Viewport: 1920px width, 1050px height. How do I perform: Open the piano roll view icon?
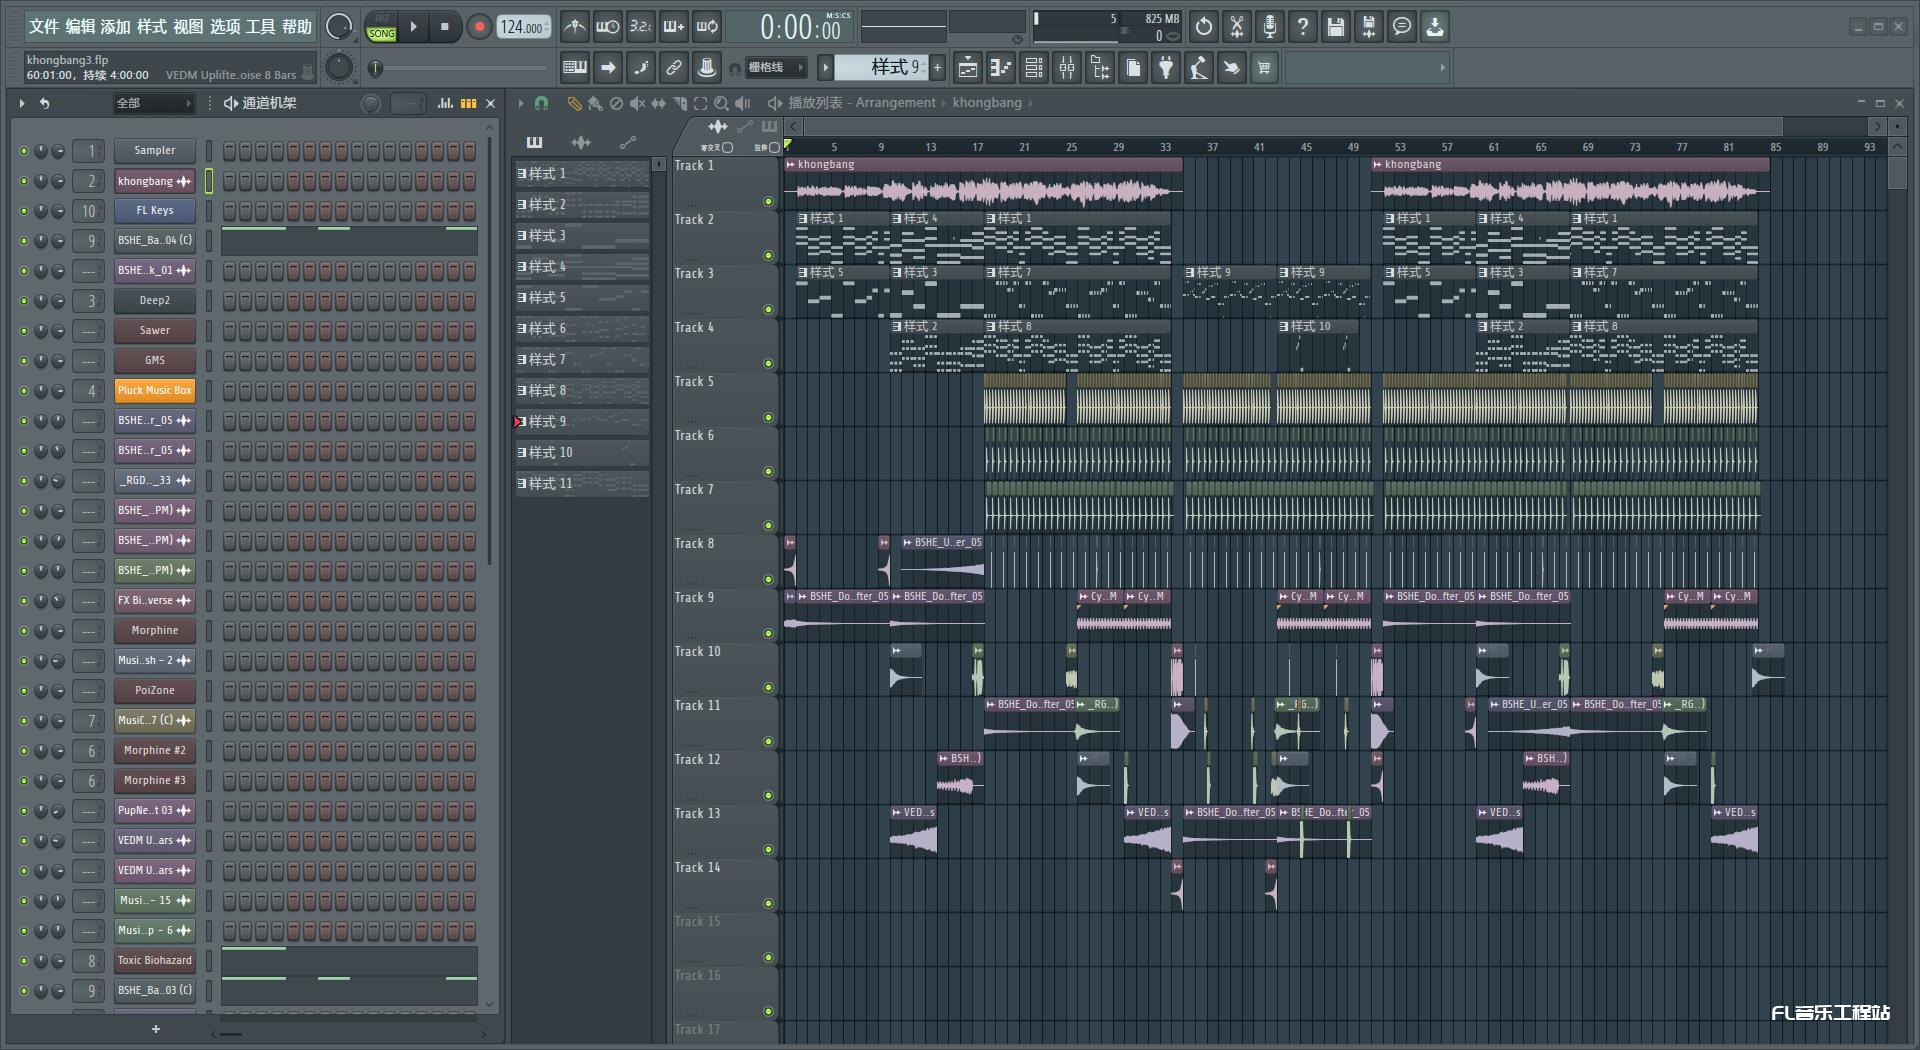coord(1001,68)
